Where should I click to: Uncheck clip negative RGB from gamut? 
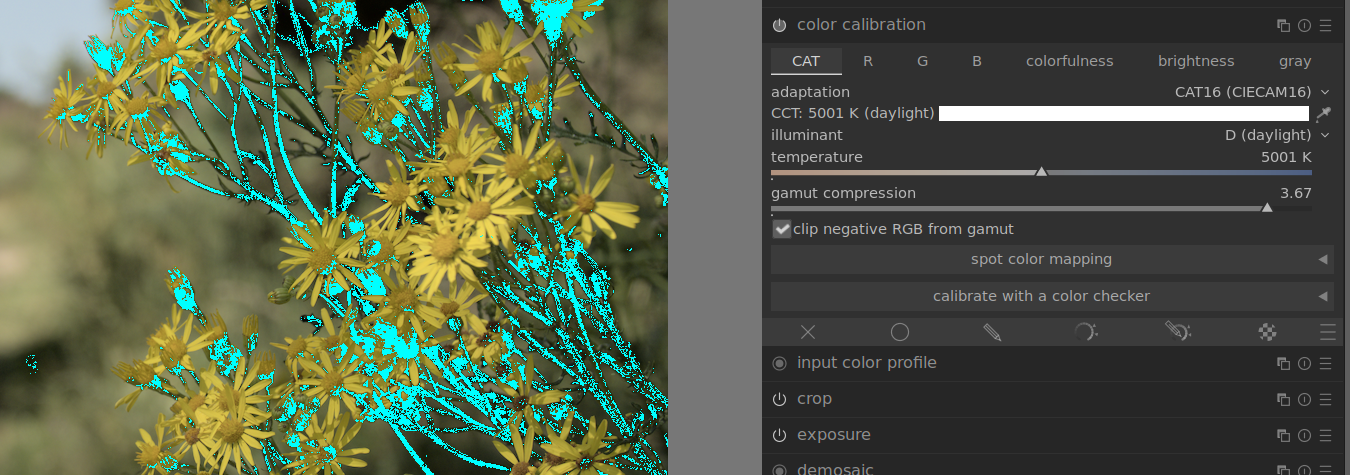click(x=782, y=229)
